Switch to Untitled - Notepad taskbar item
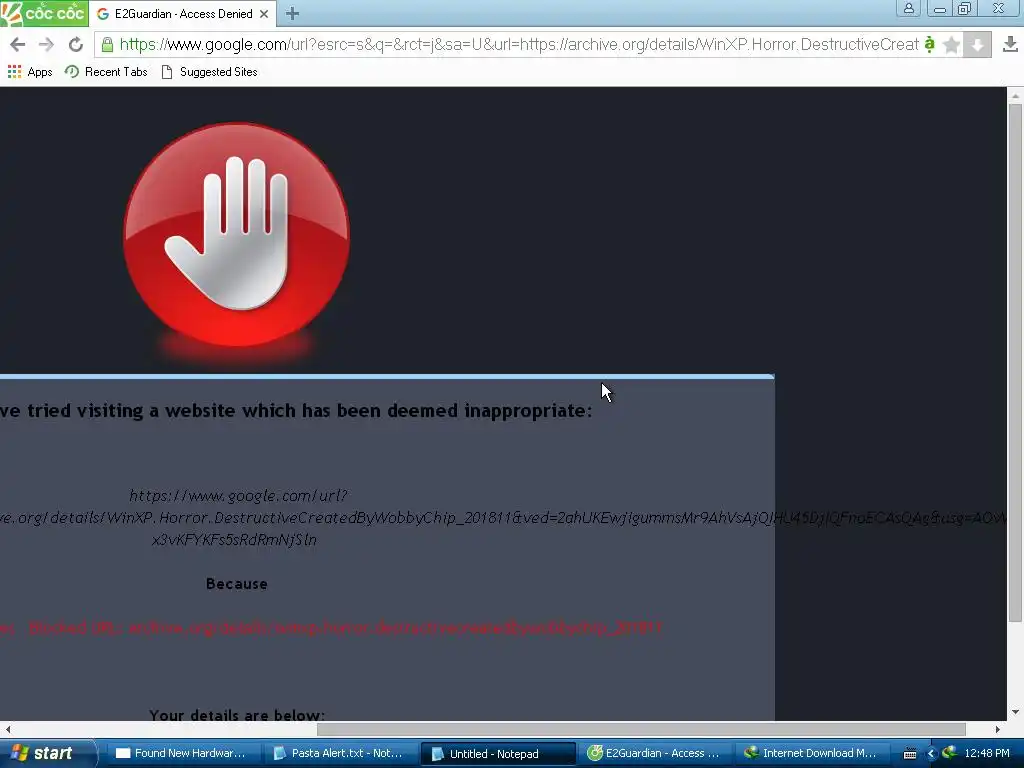The height and width of the screenshot is (768, 1024). [x=496, y=753]
